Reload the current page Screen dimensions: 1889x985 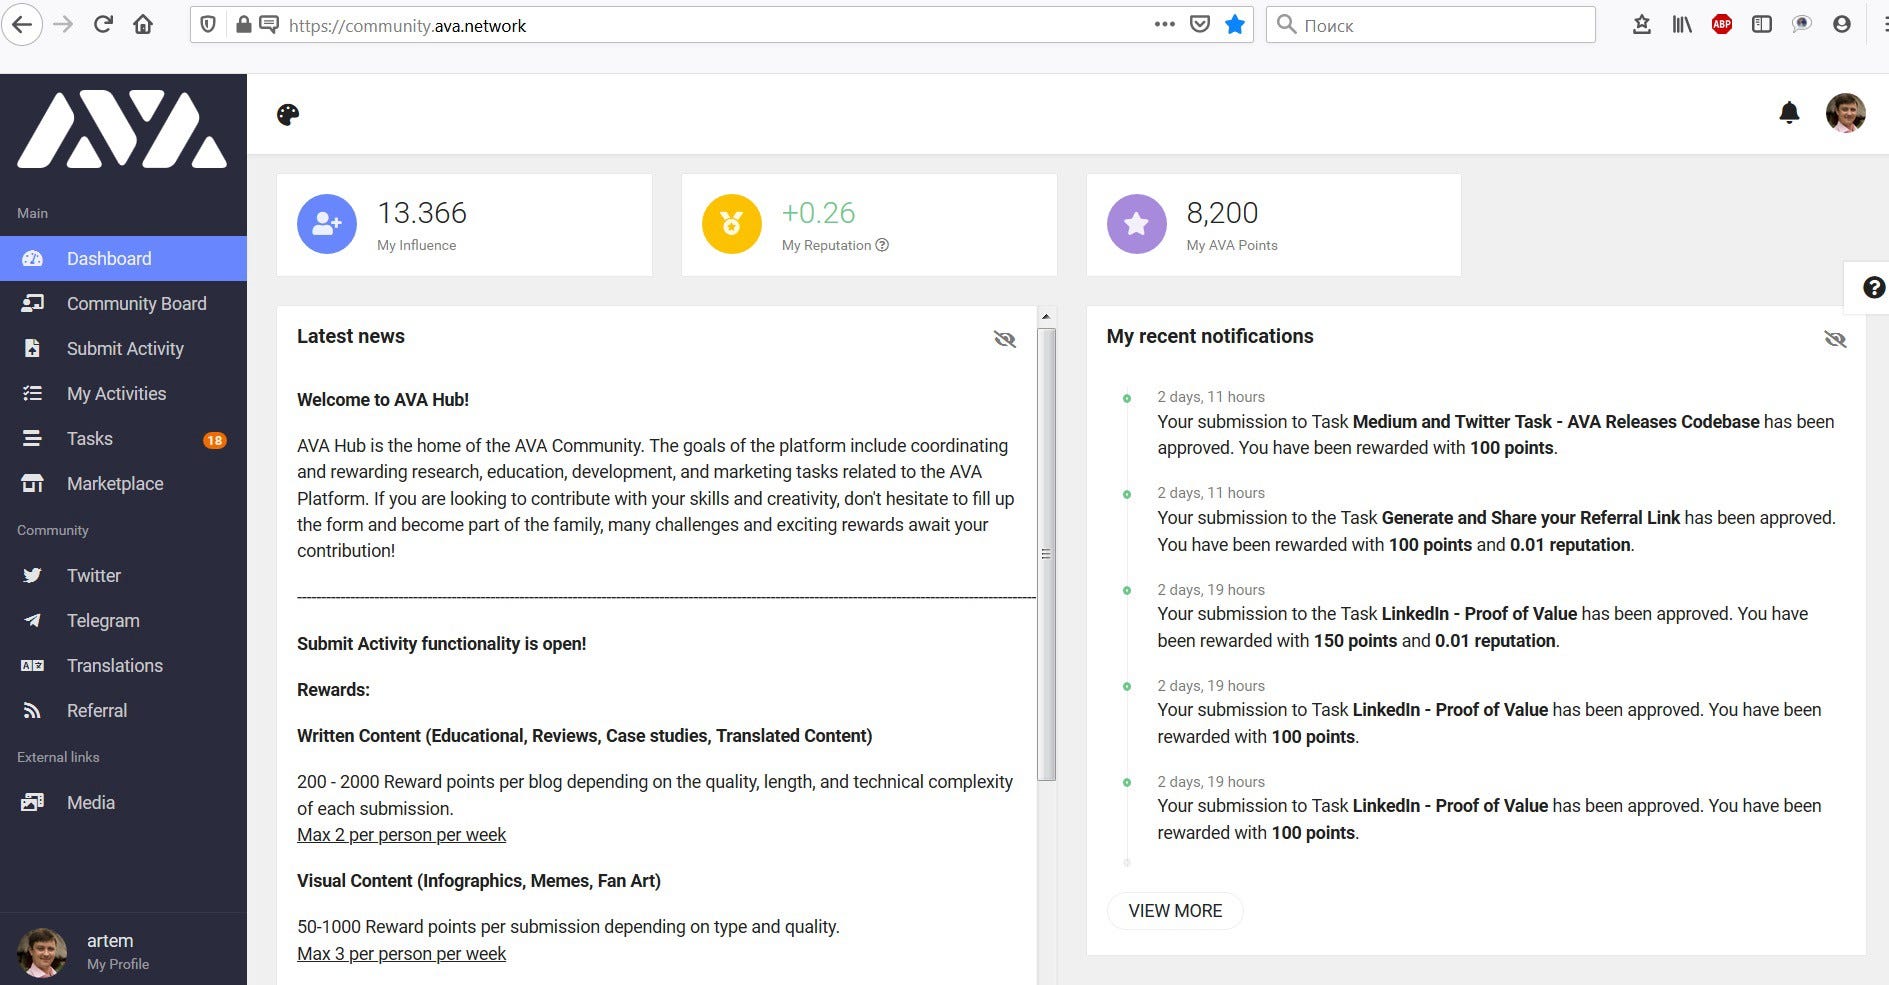pos(103,25)
